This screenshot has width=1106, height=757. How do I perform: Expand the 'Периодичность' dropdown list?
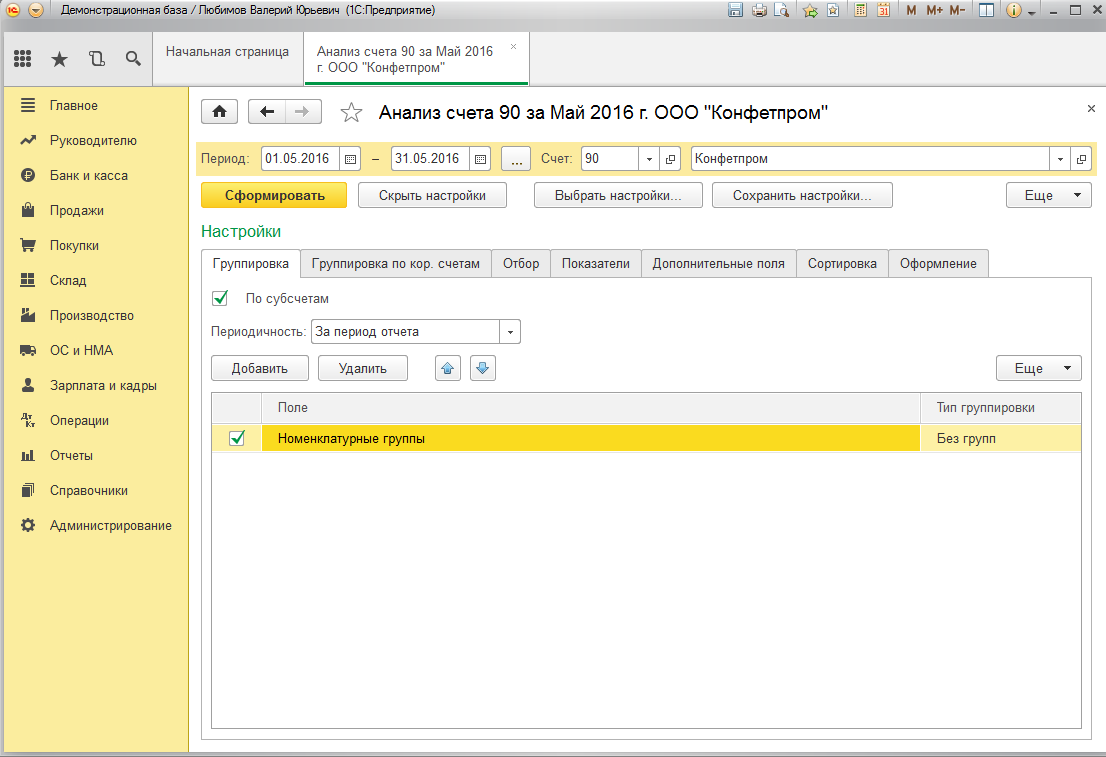tap(510, 332)
